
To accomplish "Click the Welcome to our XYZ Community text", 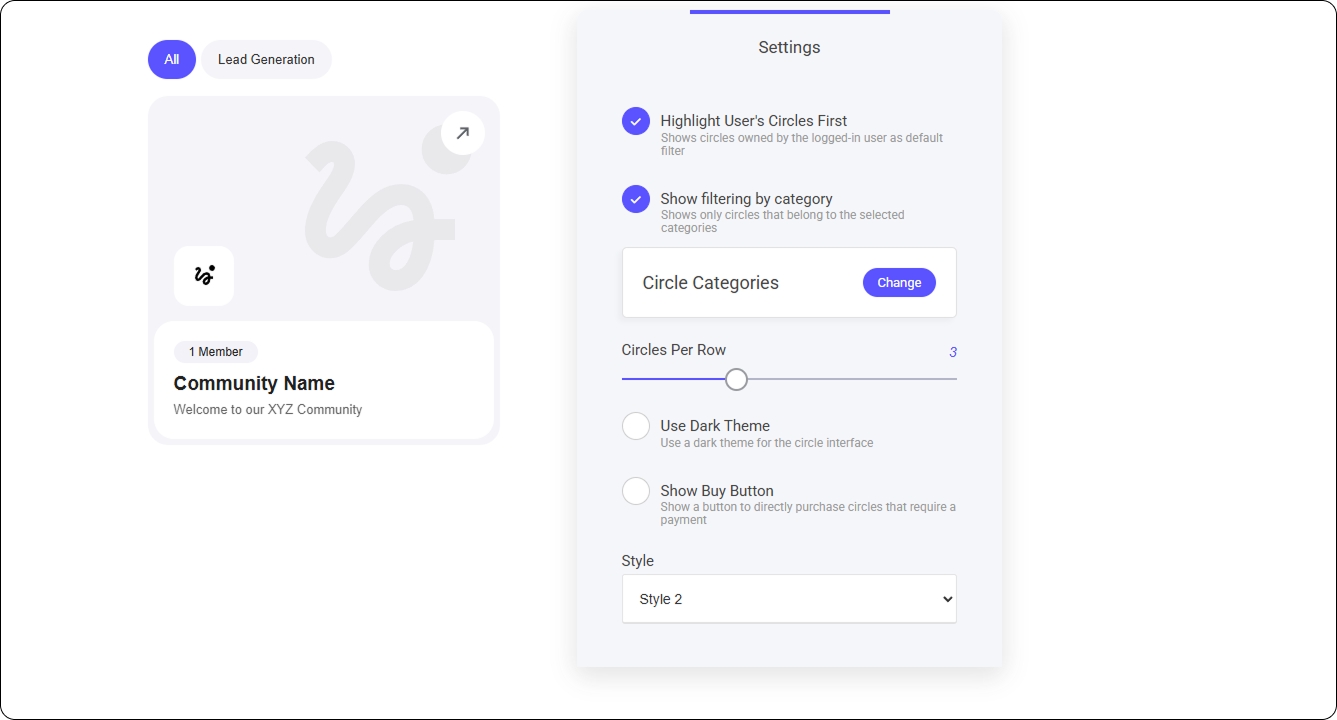I will [268, 409].
